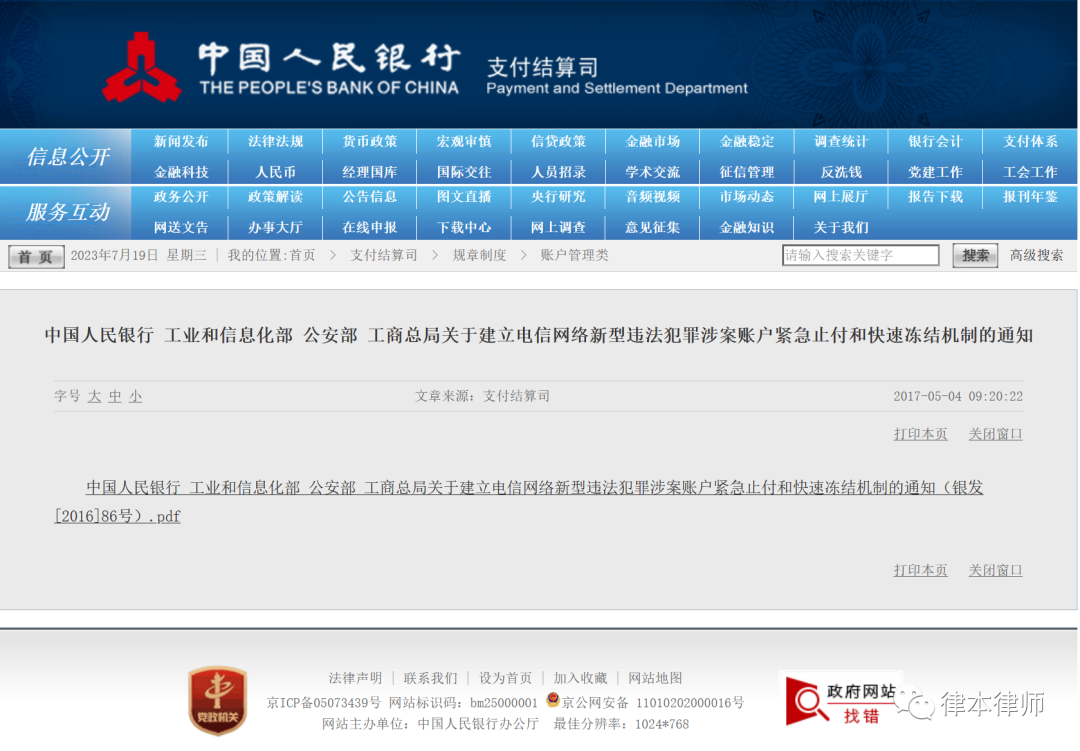Image resolution: width=1080 pixels, height=751 pixels.
Task: Open 高级搜索 advanced search
Action: point(1034,255)
